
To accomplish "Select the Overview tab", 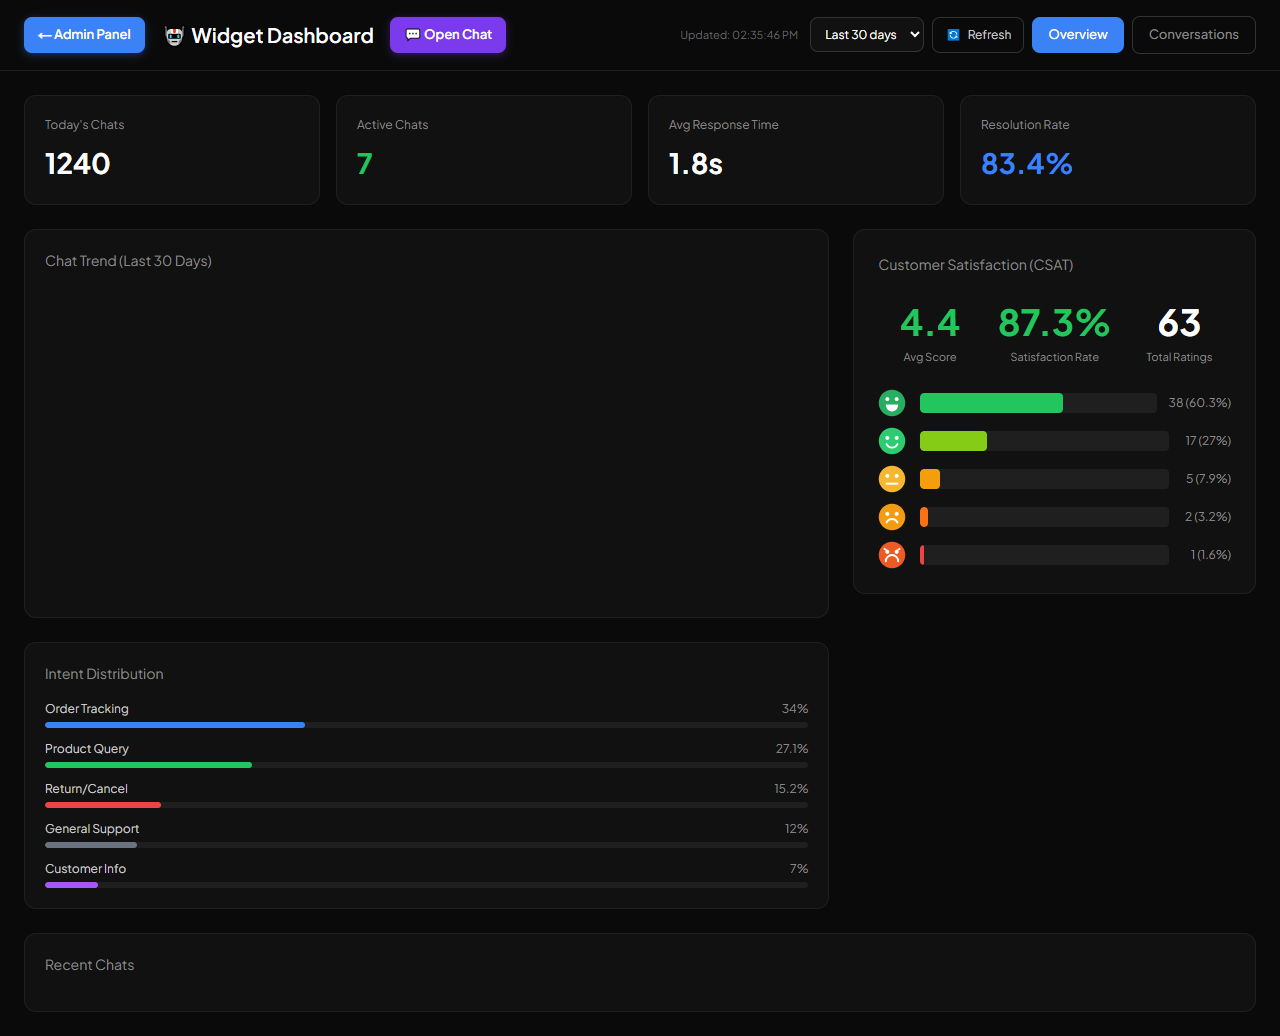I will [x=1078, y=35].
